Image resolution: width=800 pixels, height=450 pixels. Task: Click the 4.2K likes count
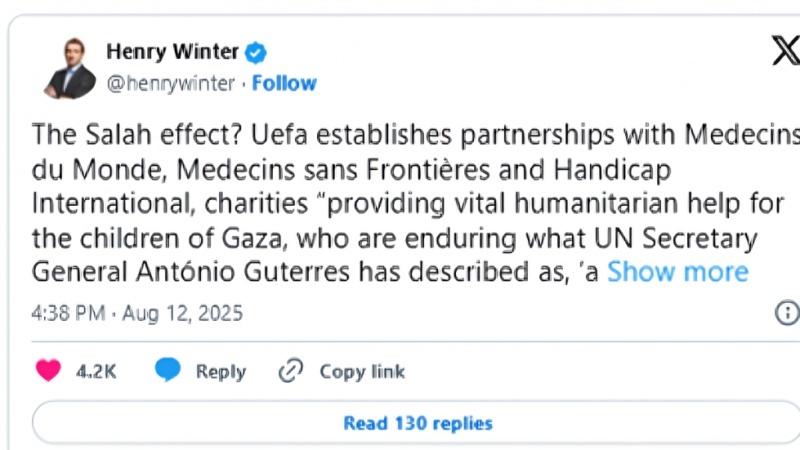(x=96, y=371)
